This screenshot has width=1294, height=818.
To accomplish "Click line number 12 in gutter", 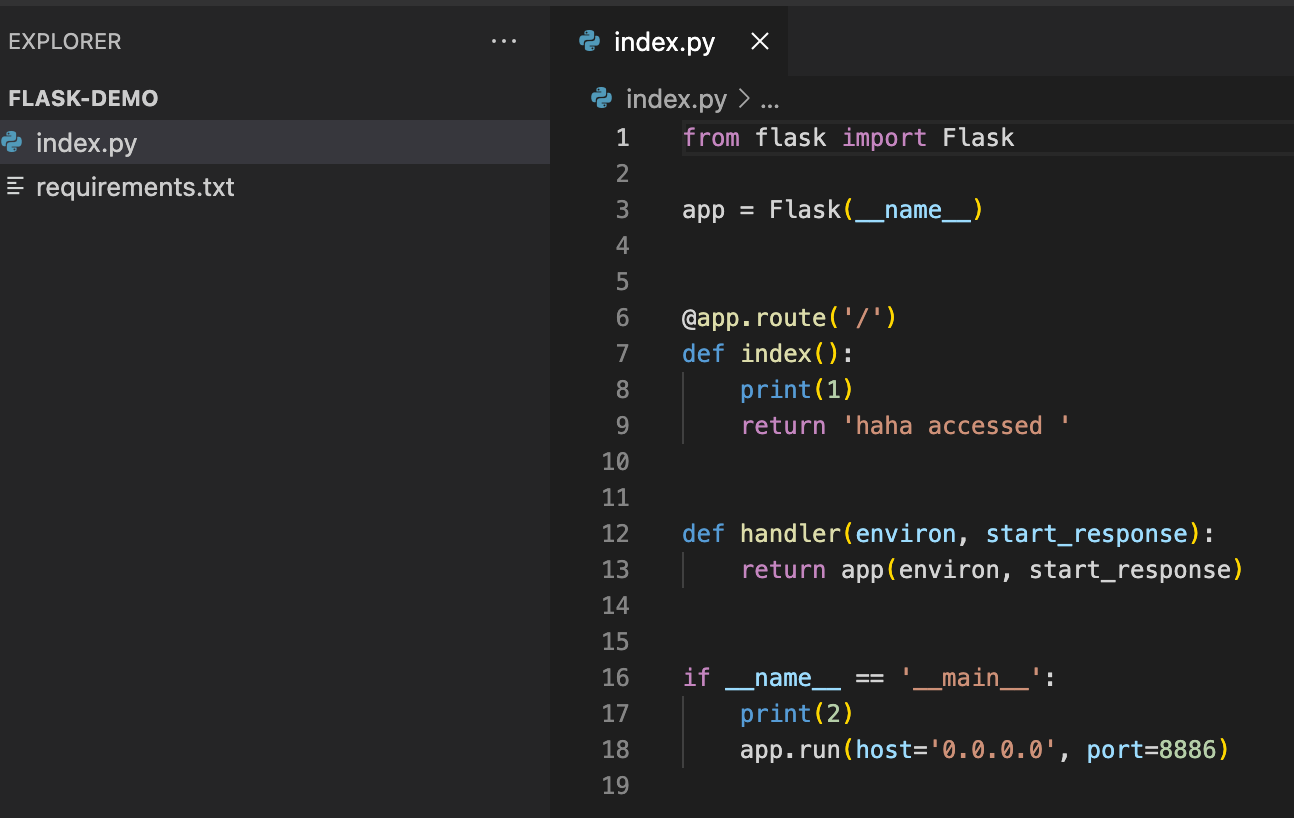I will 616,533.
